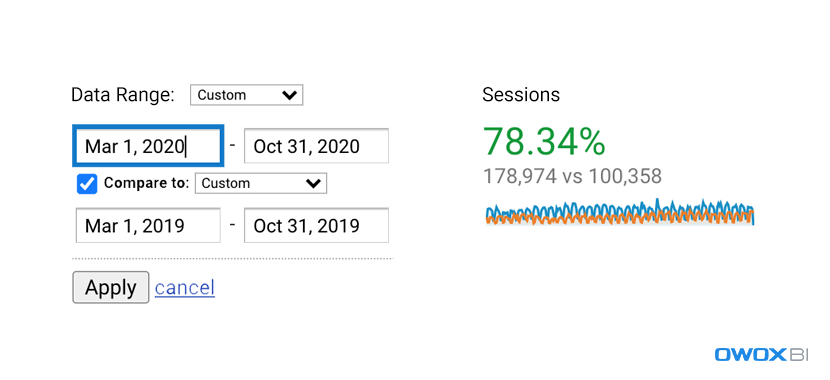Click the Sessions sparkline chart
This screenshot has height=380, width=830.
[620, 213]
